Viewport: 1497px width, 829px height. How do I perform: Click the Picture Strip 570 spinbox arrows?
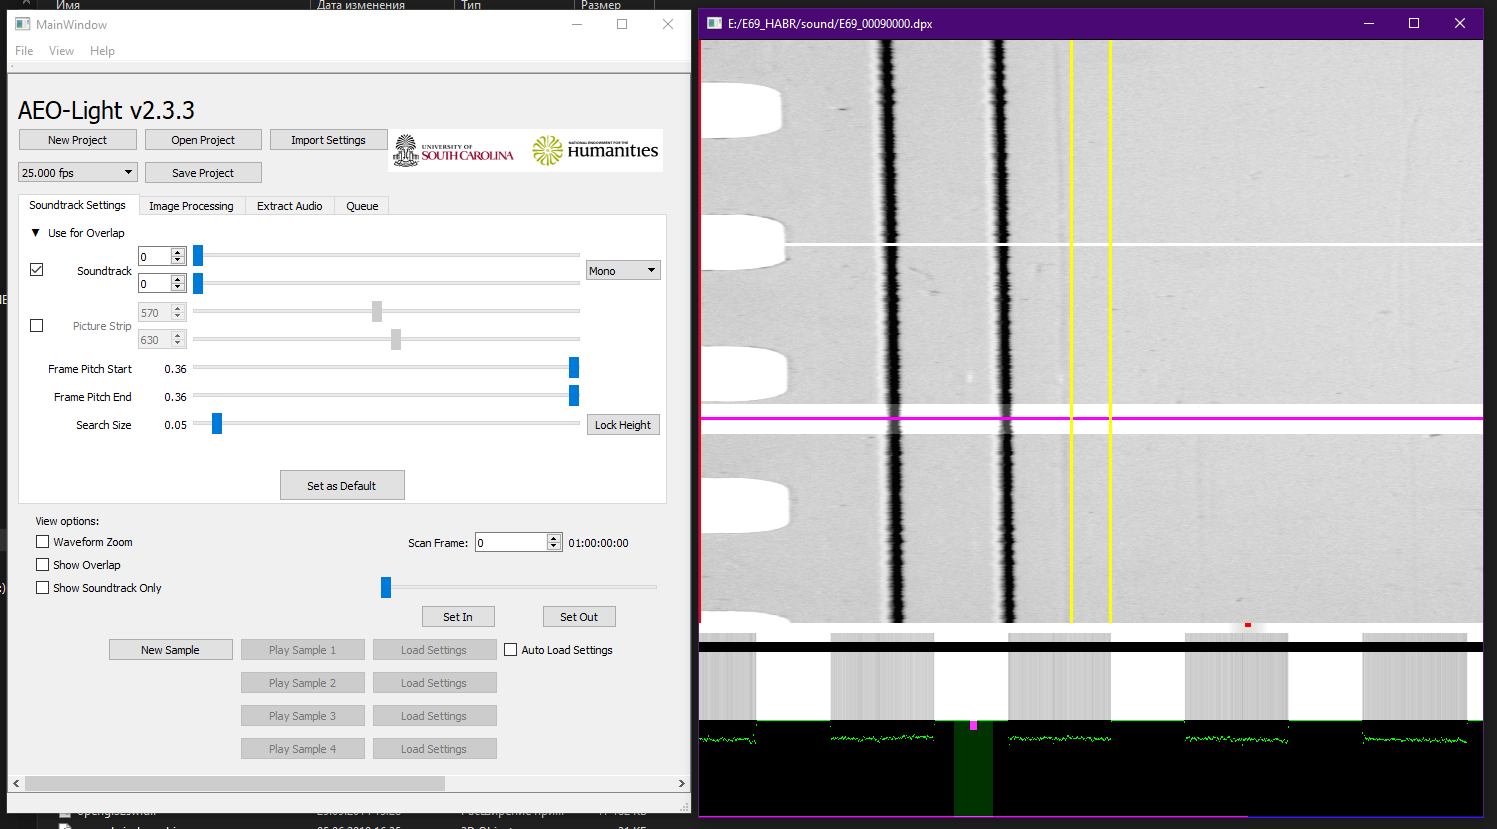pyautogui.click(x=178, y=313)
